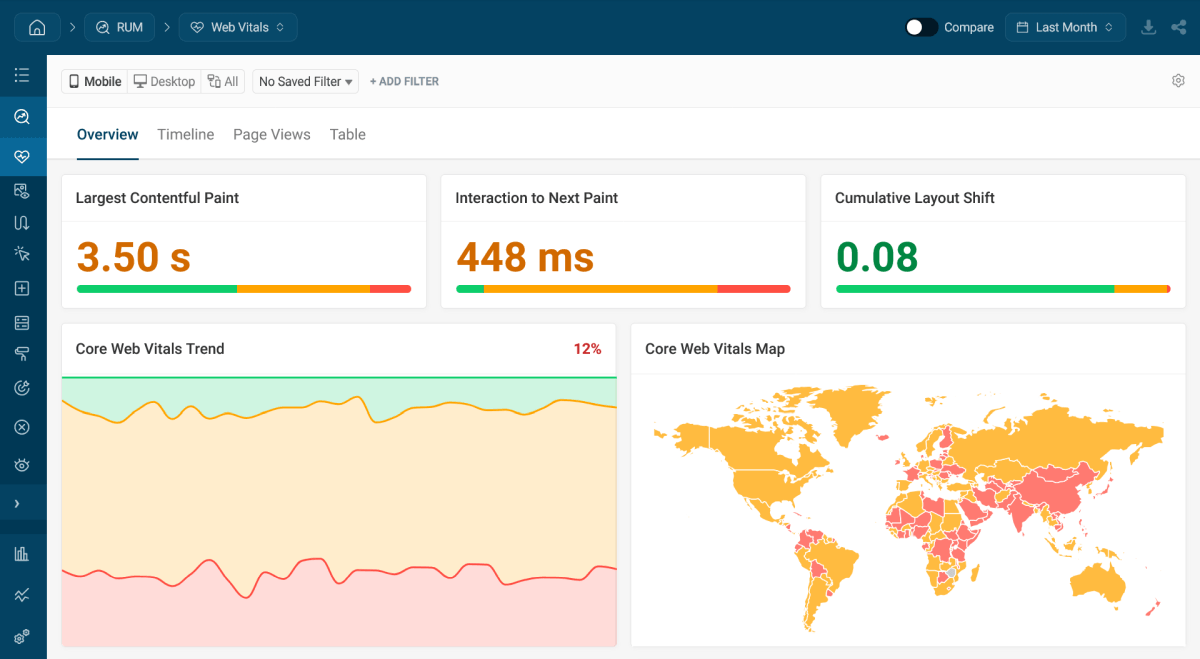Click the home icon in the breadcrumb
1200x659 pixels.
click(37, 27)
